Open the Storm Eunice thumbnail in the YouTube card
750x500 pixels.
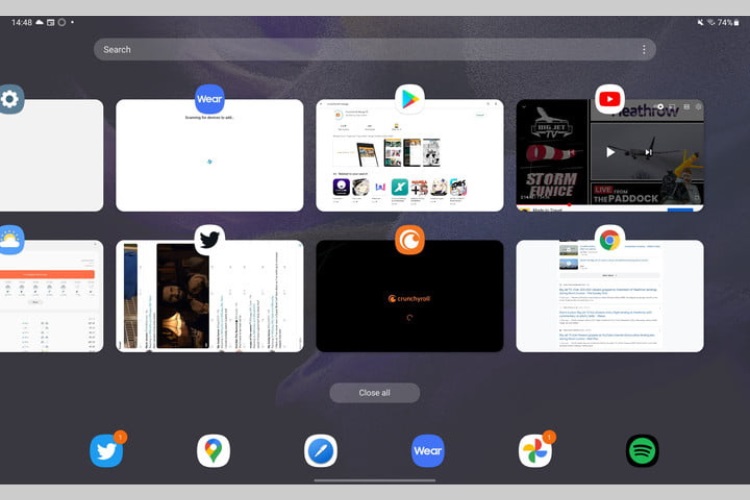pyautogui.click(x=552, y=152)
